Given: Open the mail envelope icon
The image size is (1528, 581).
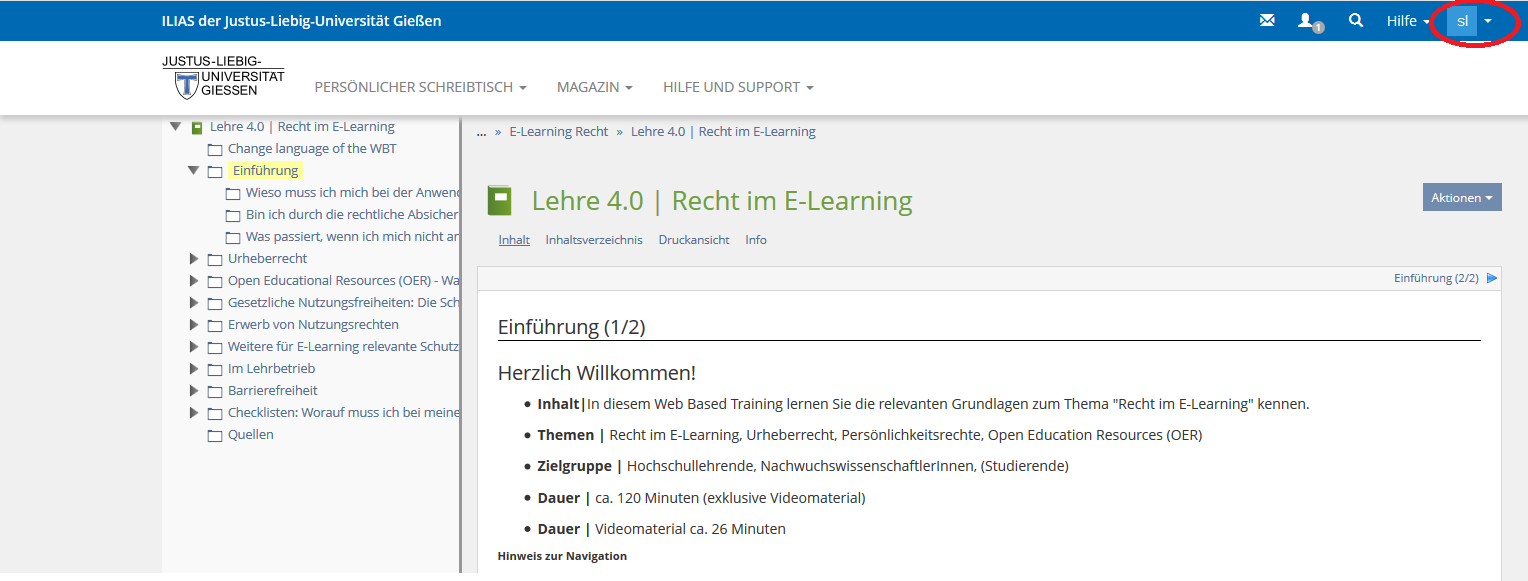Looking at the screenshot, I should point(1267,20).
